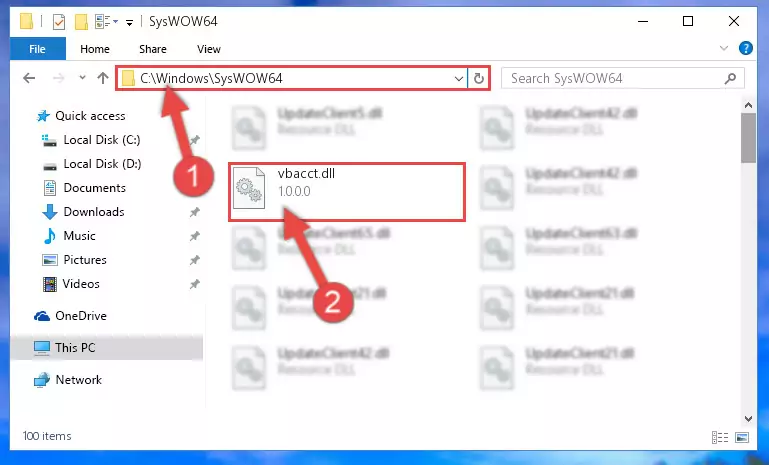Click the Downloads pin icon

(195, 212)
